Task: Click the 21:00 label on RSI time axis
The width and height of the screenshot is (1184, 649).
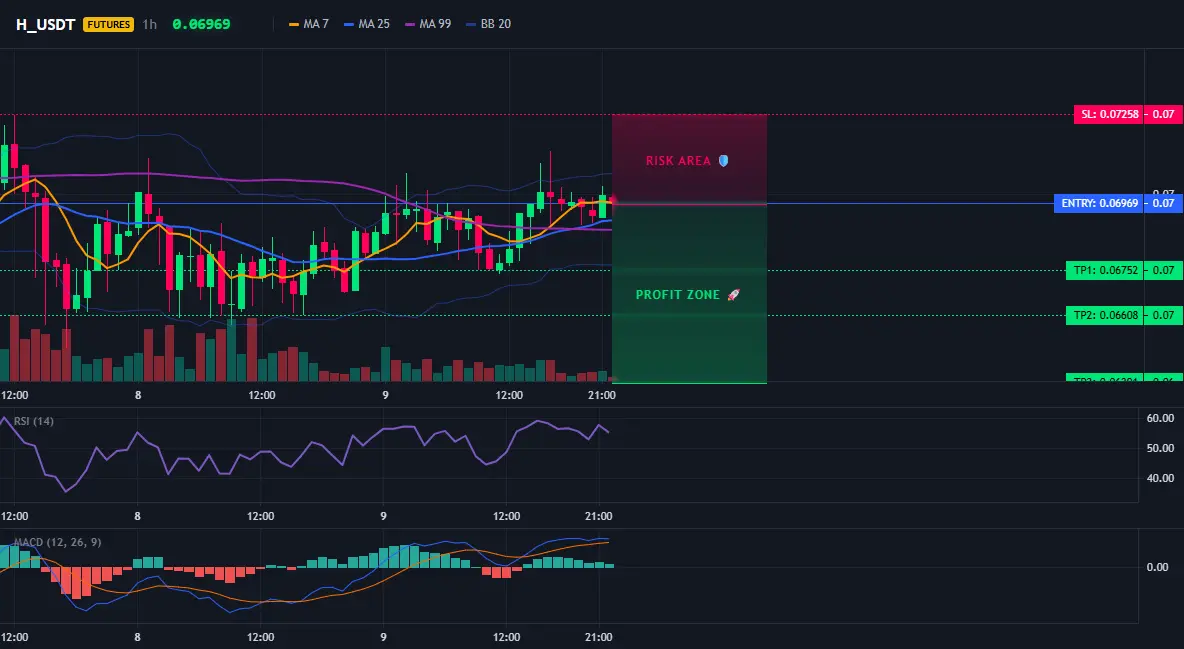Action: (599, 516)
